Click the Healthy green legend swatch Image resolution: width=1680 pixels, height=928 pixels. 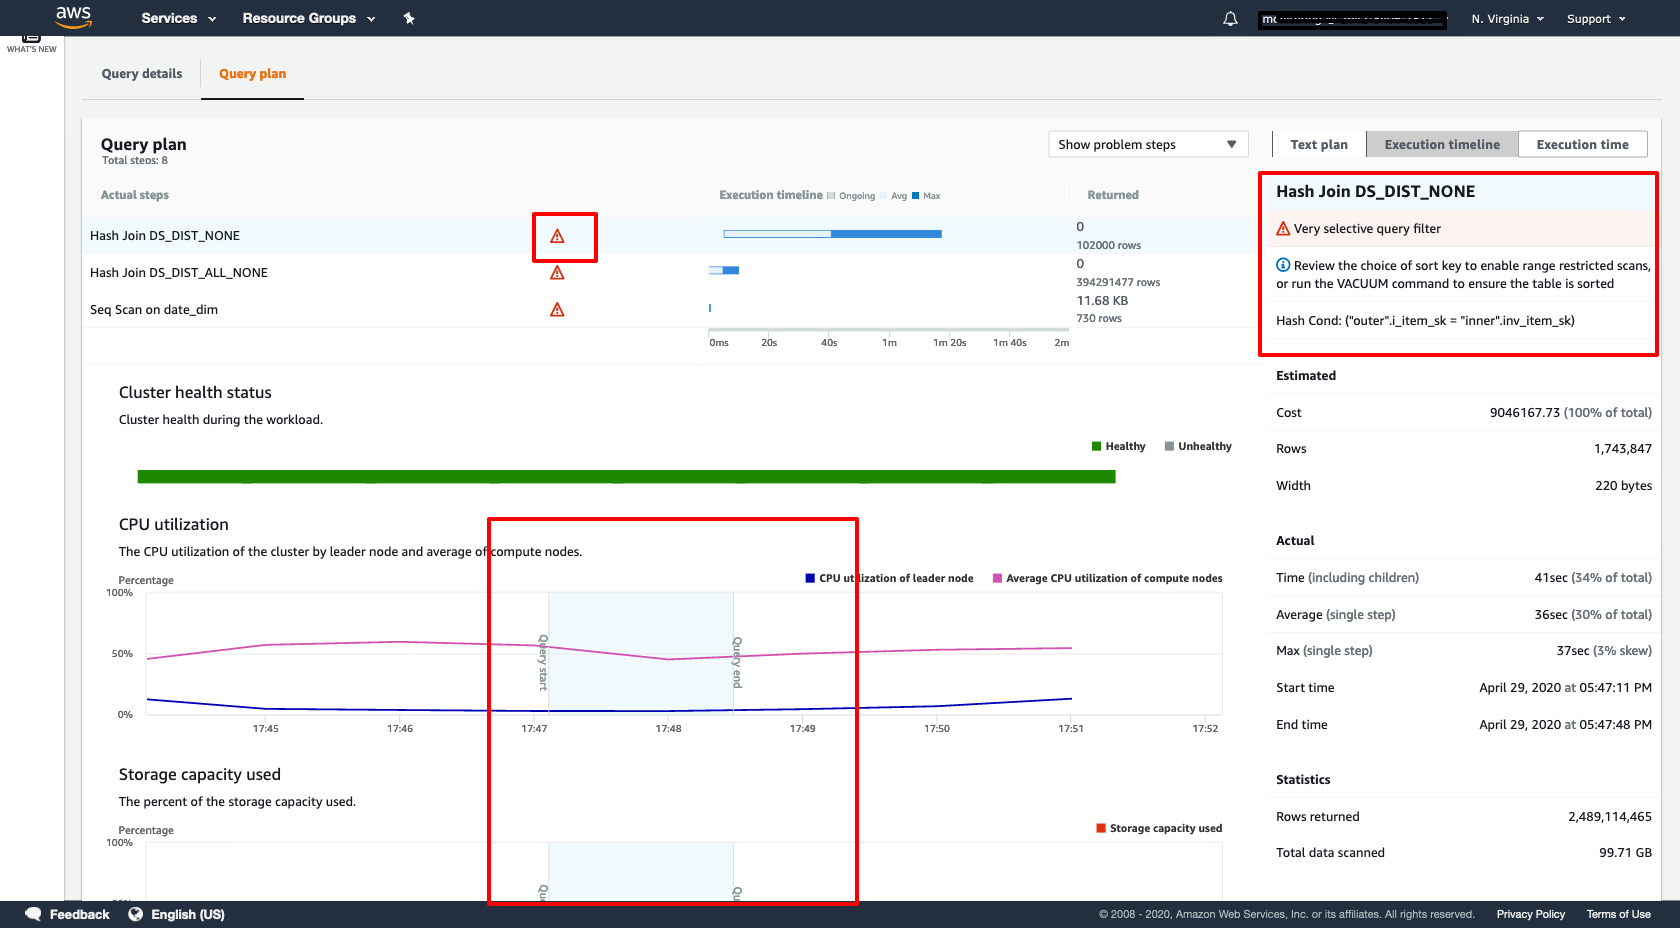click(1096, 447)
